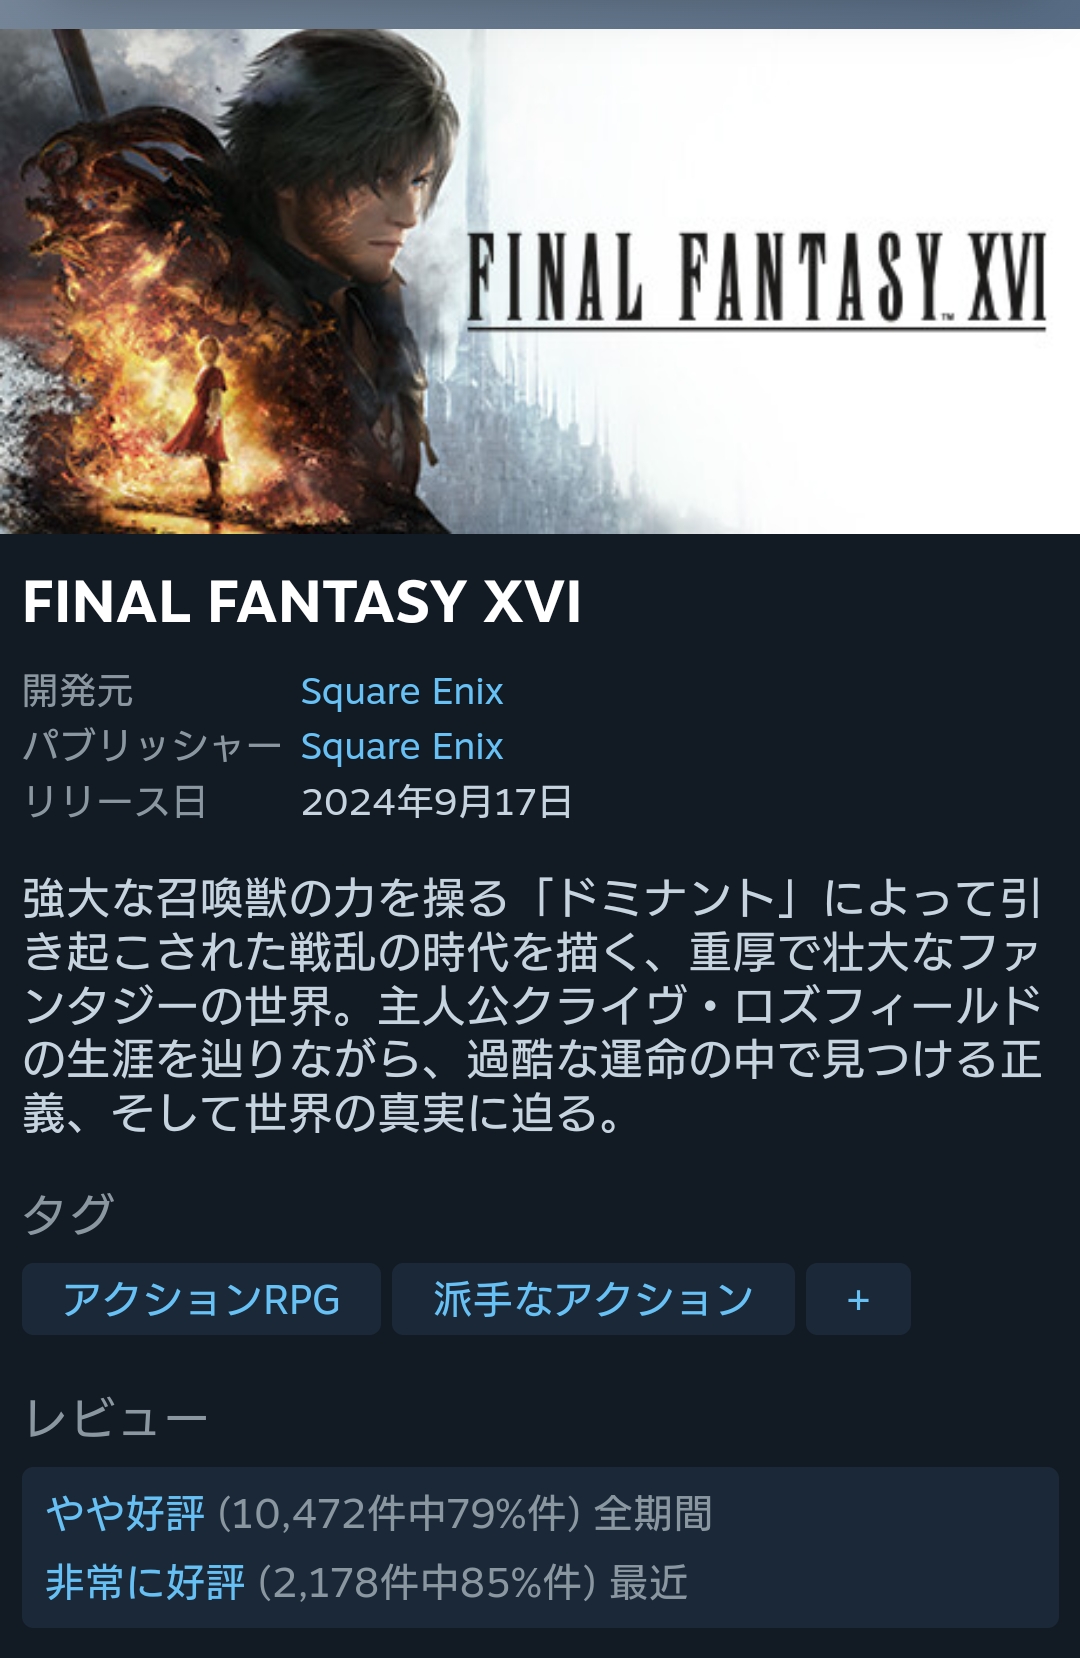Screen dimensions: 1080x1658
Task: Expand more tags with the plus button
Action: (858, 1299)
